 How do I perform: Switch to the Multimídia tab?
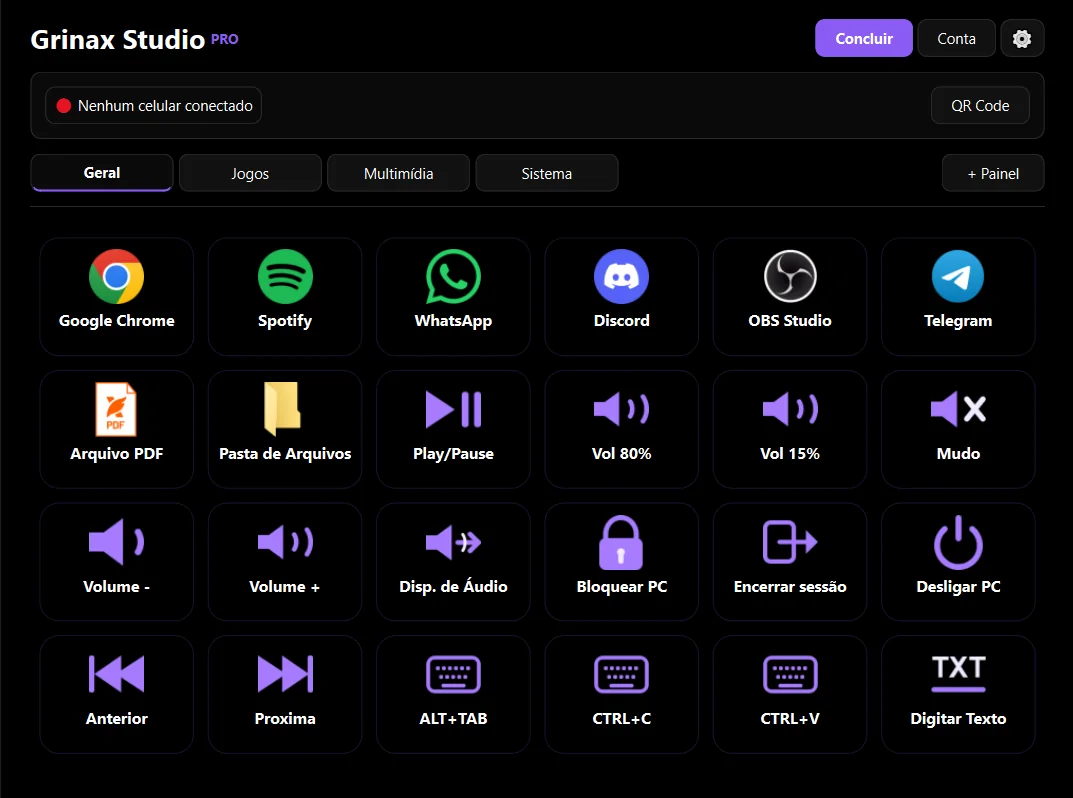coord(398,173)
